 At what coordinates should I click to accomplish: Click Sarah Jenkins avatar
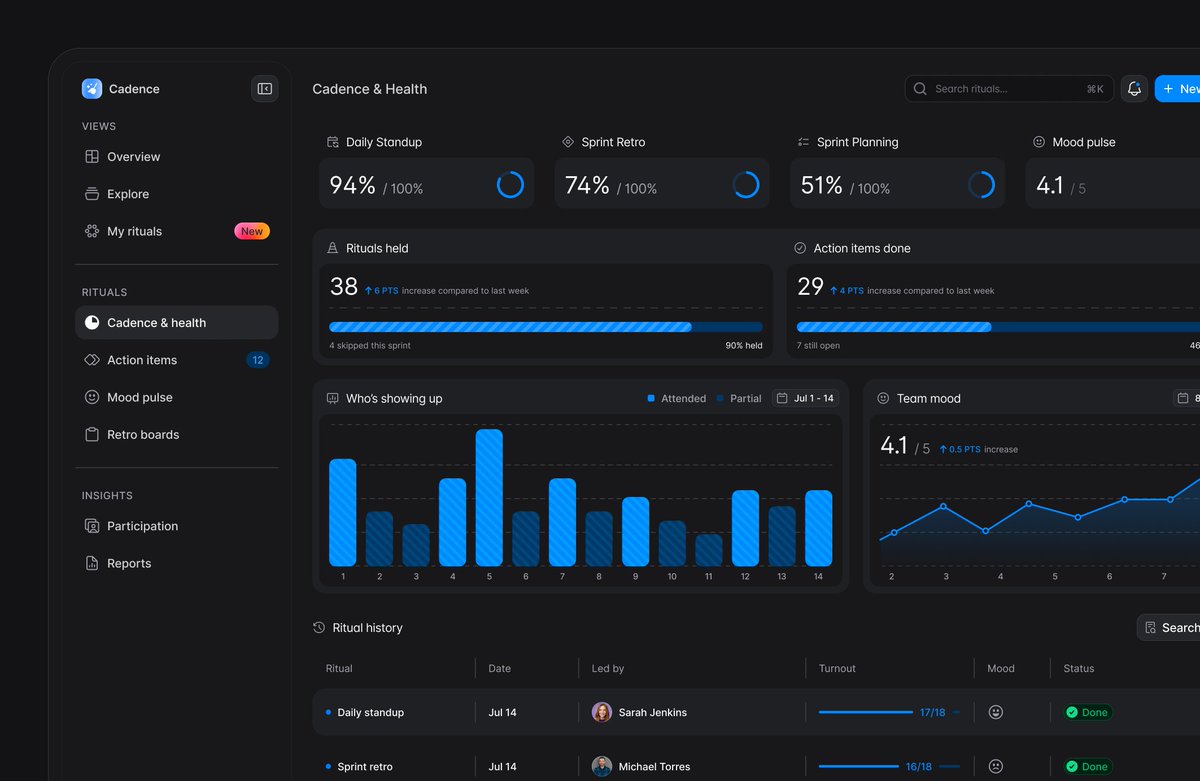(602, 712)
